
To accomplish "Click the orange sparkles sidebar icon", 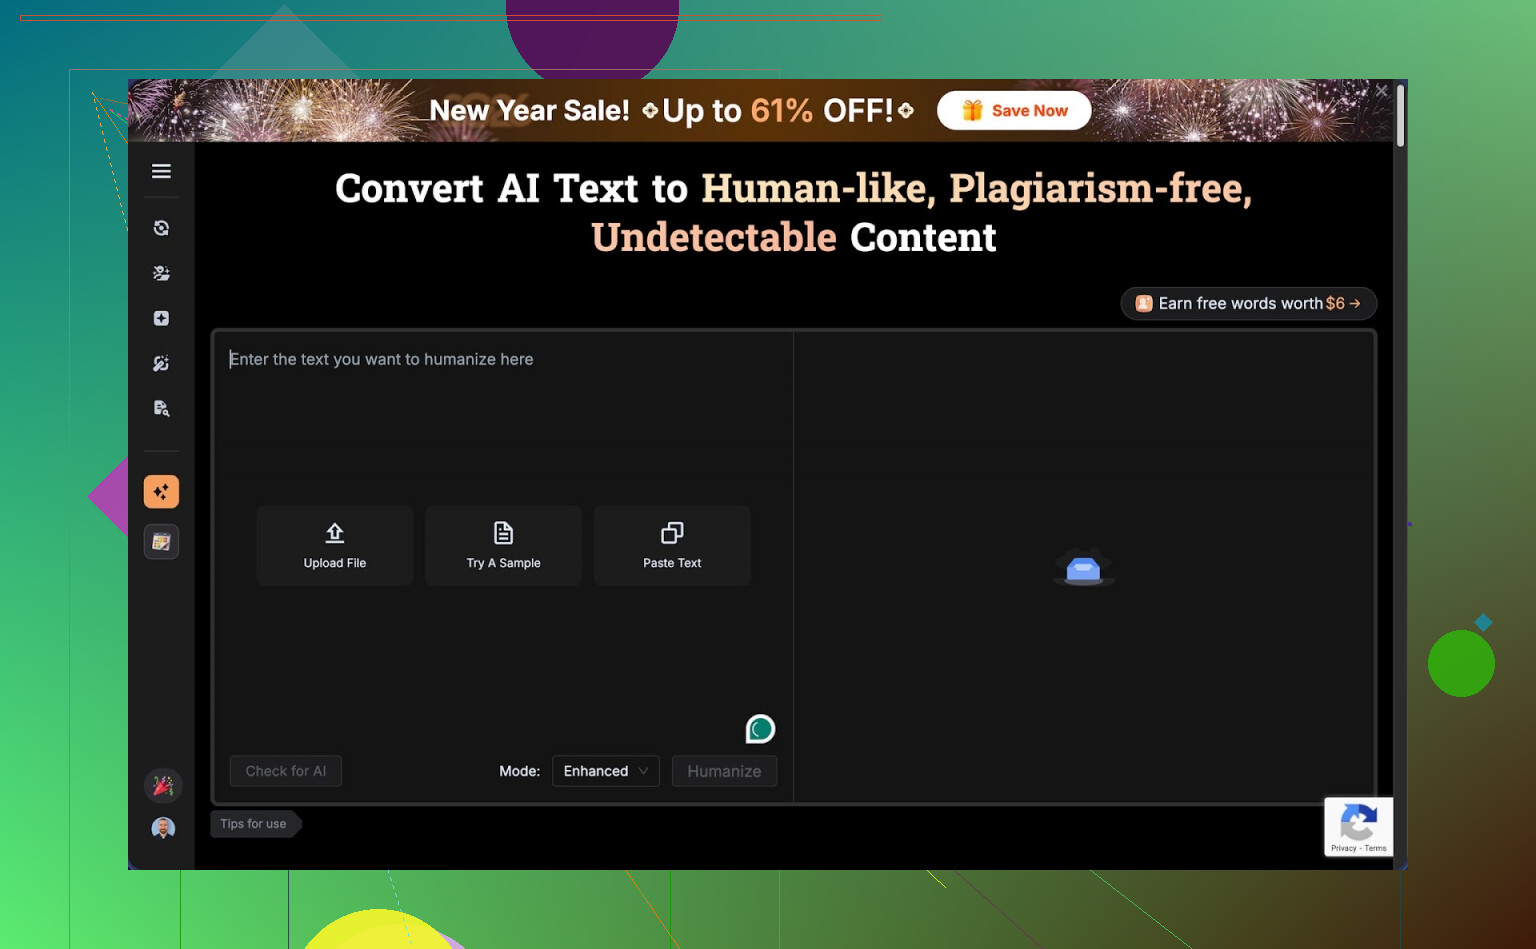I will 161,492.
